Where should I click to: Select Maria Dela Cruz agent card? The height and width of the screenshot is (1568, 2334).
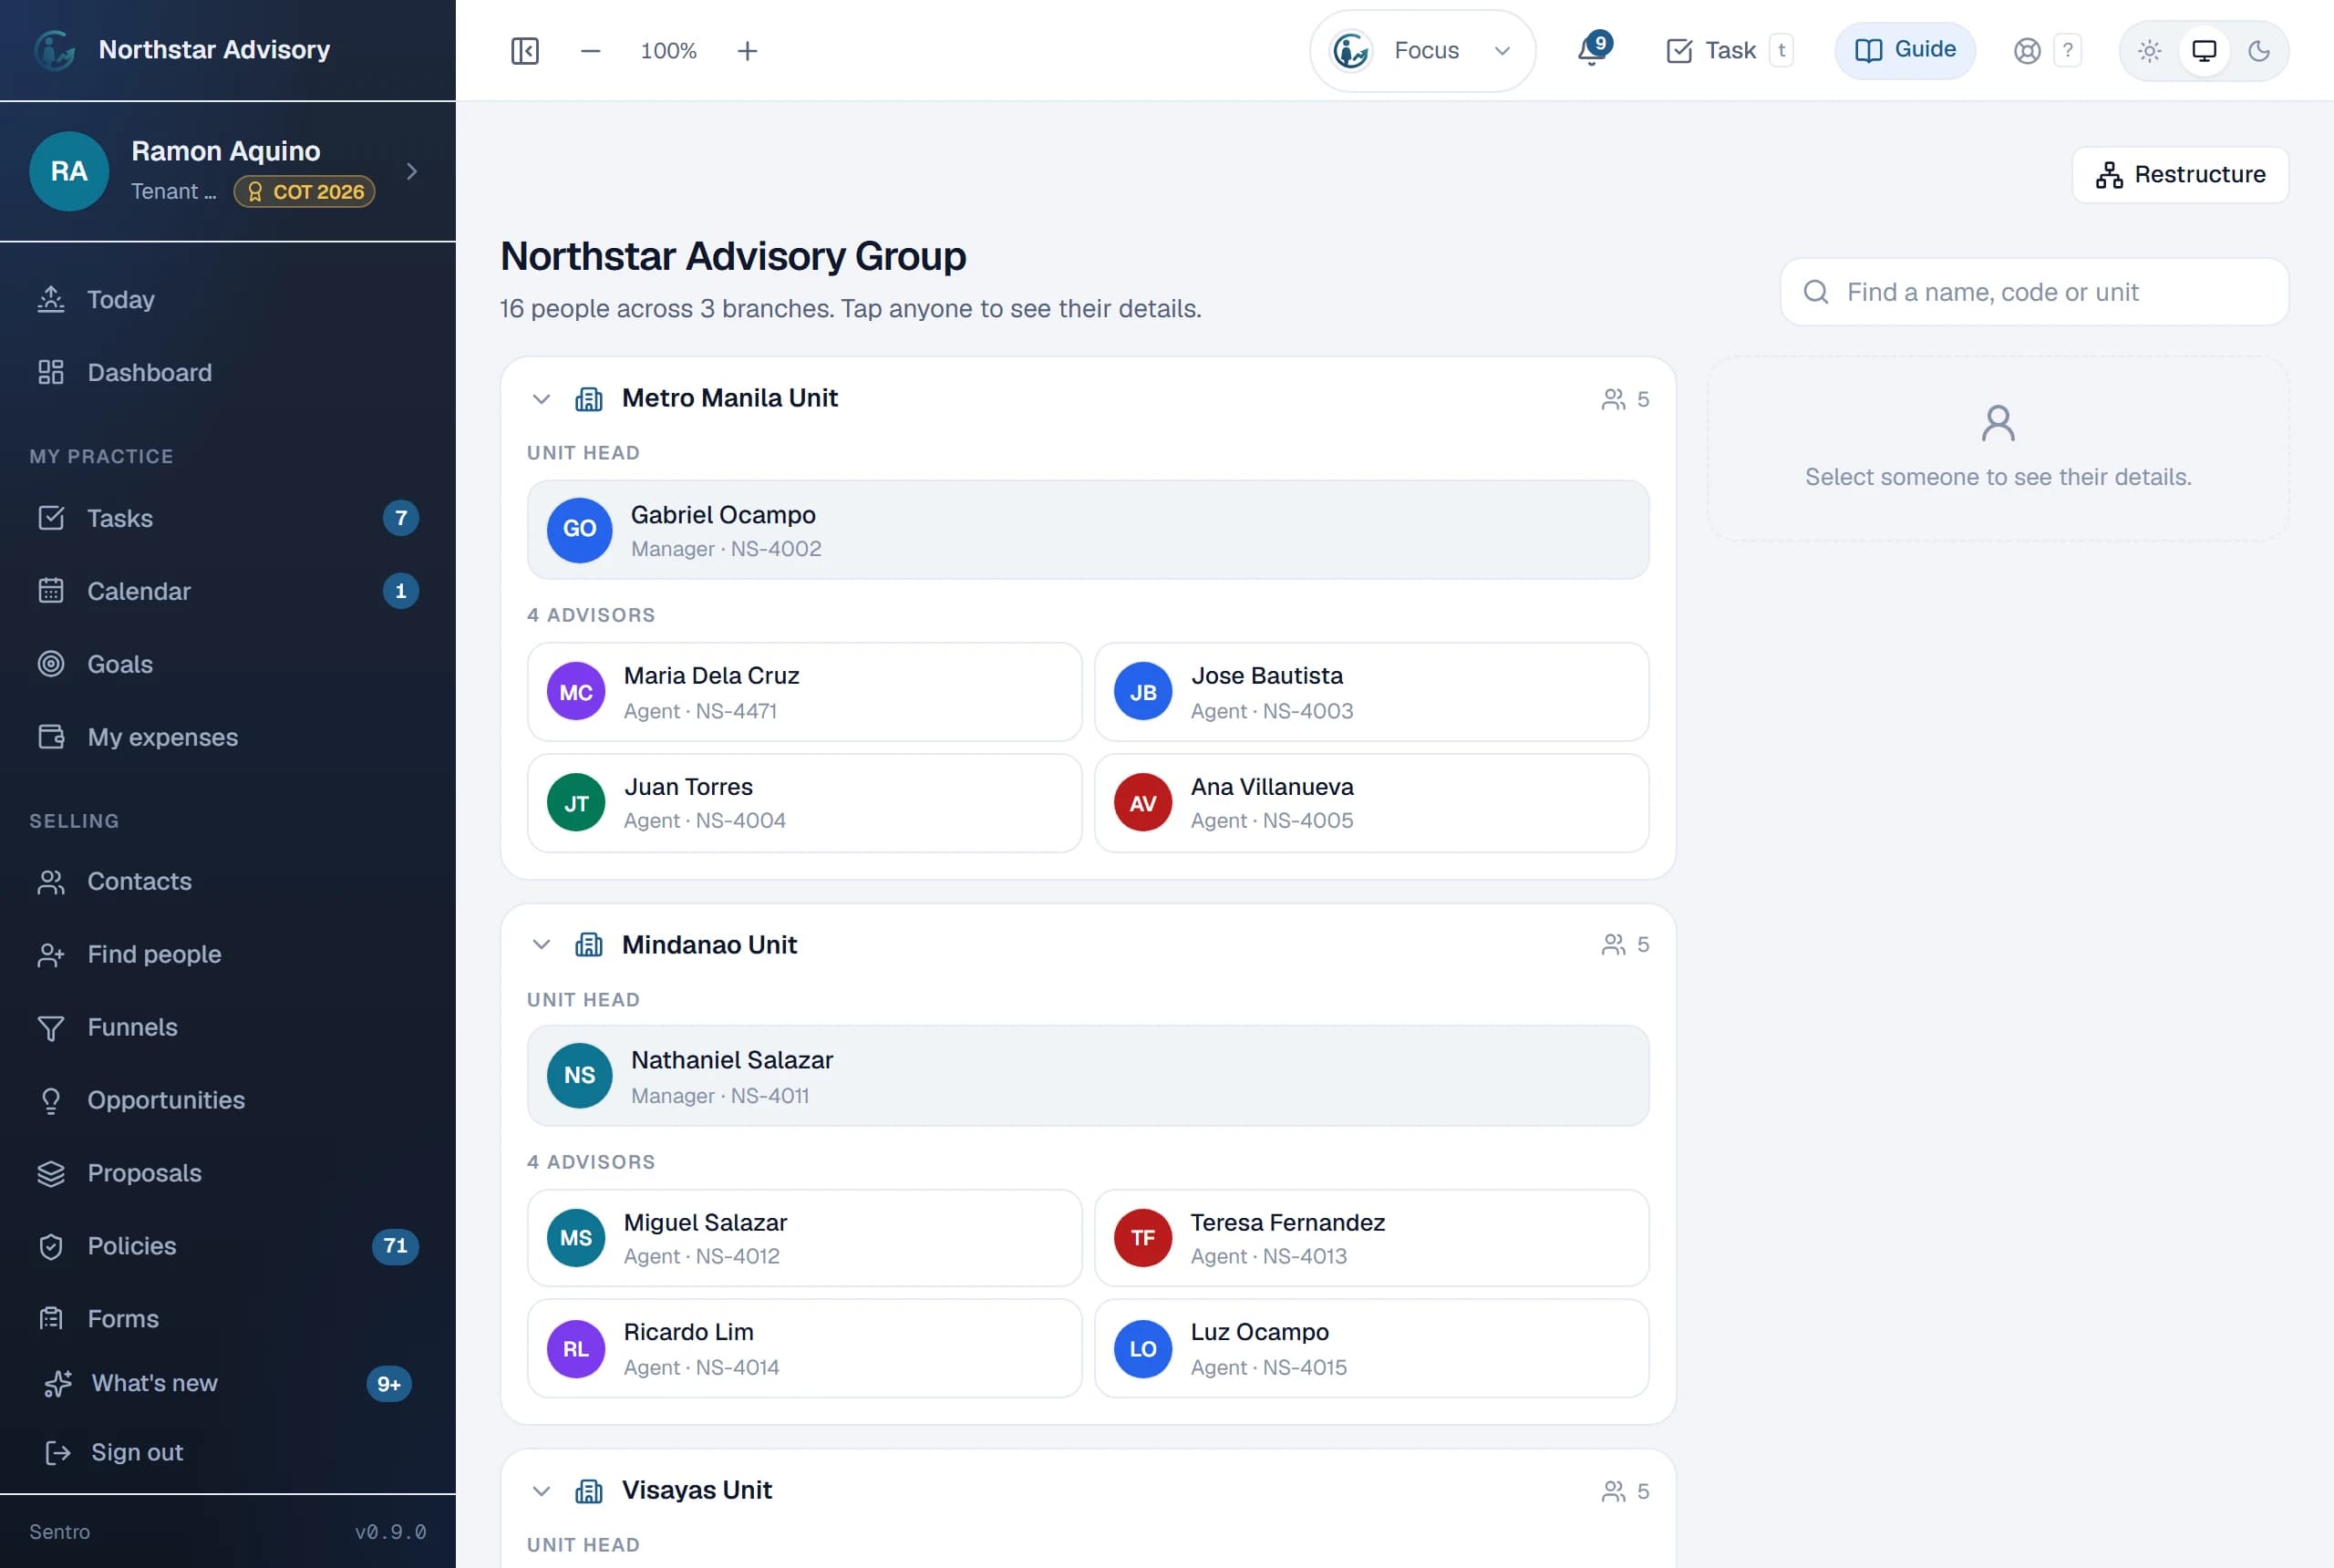[x=805, y=692]
